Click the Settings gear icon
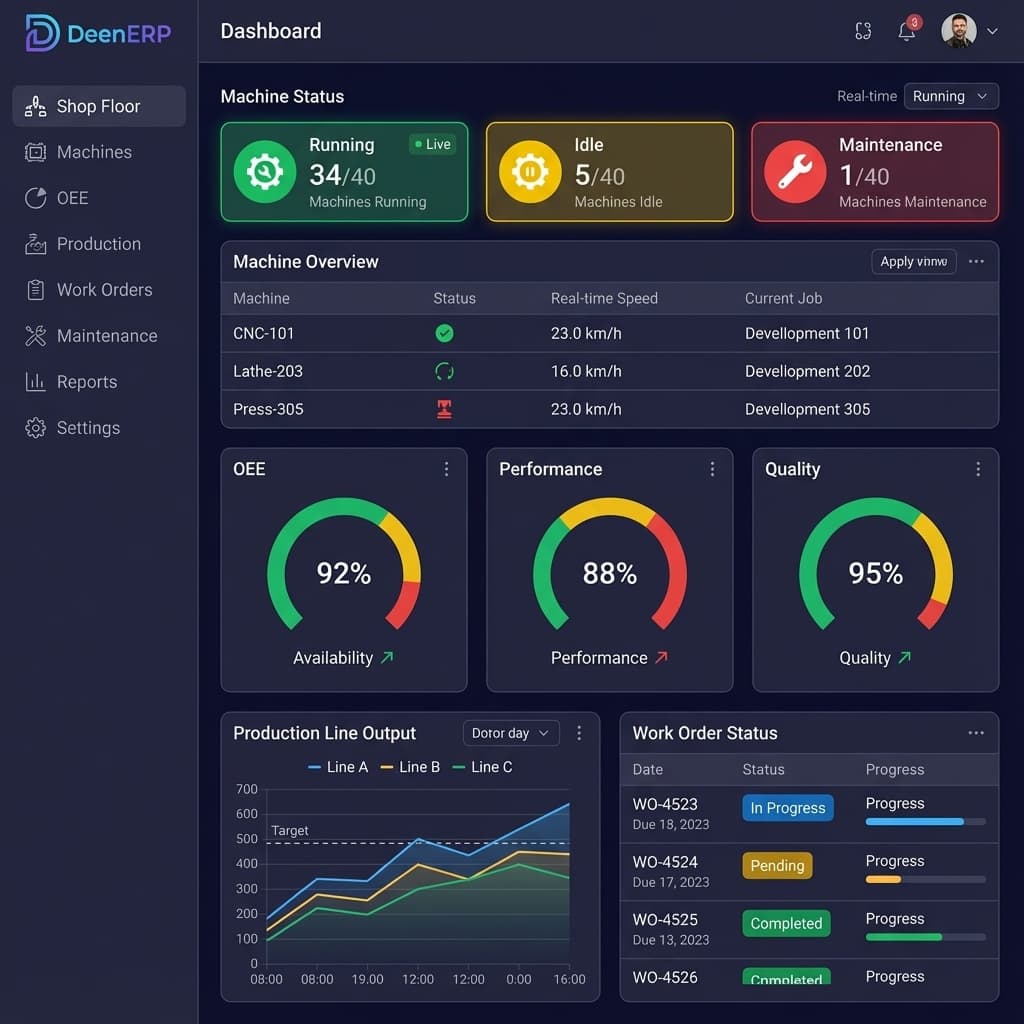The image size is (1024, 1024). pyautogui.click(x=35, y=428)
